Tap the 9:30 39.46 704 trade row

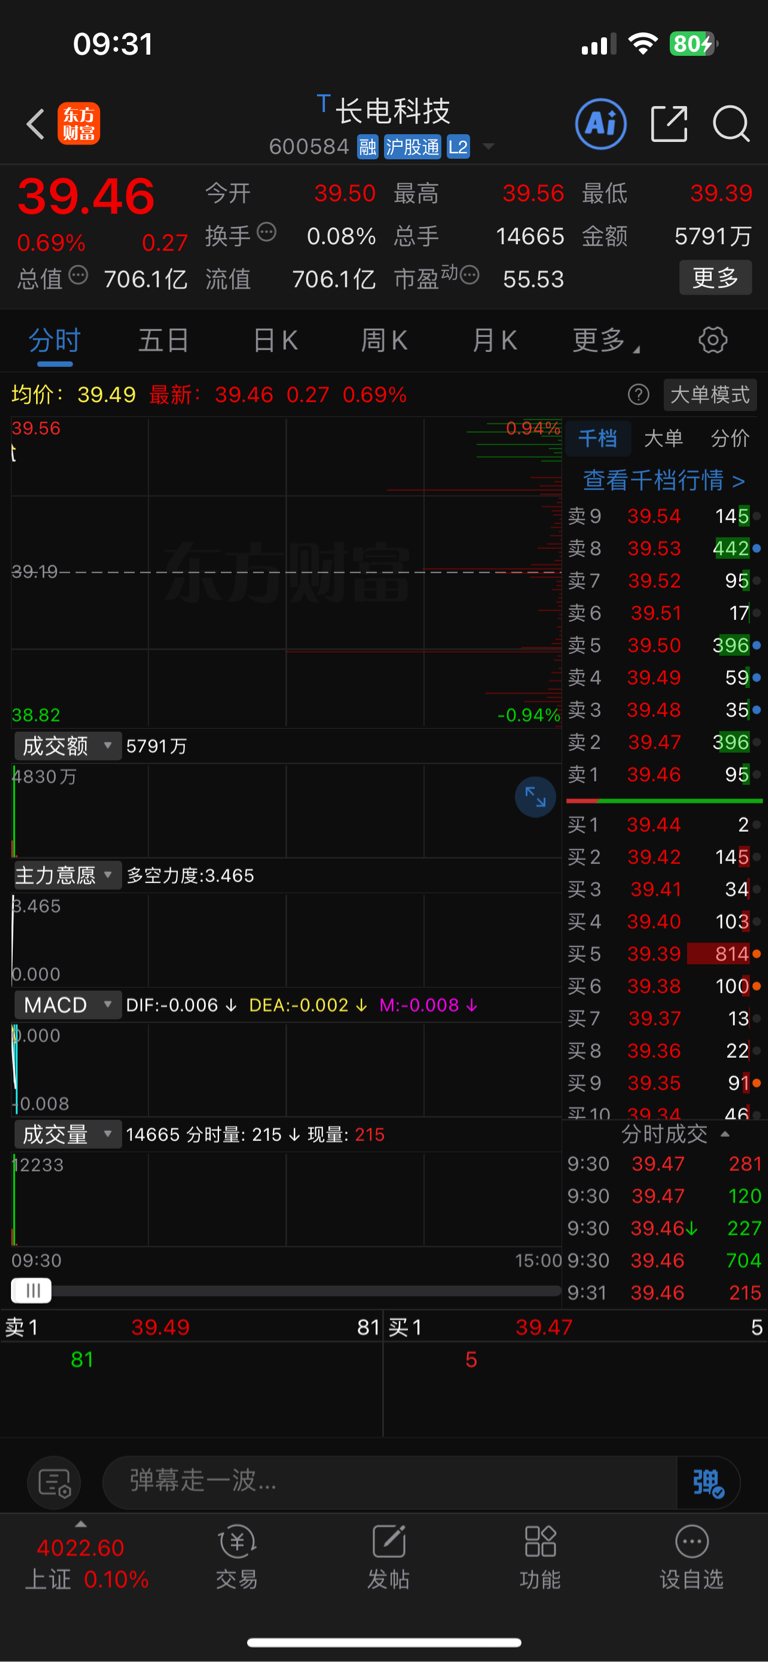pos(664,1260)
